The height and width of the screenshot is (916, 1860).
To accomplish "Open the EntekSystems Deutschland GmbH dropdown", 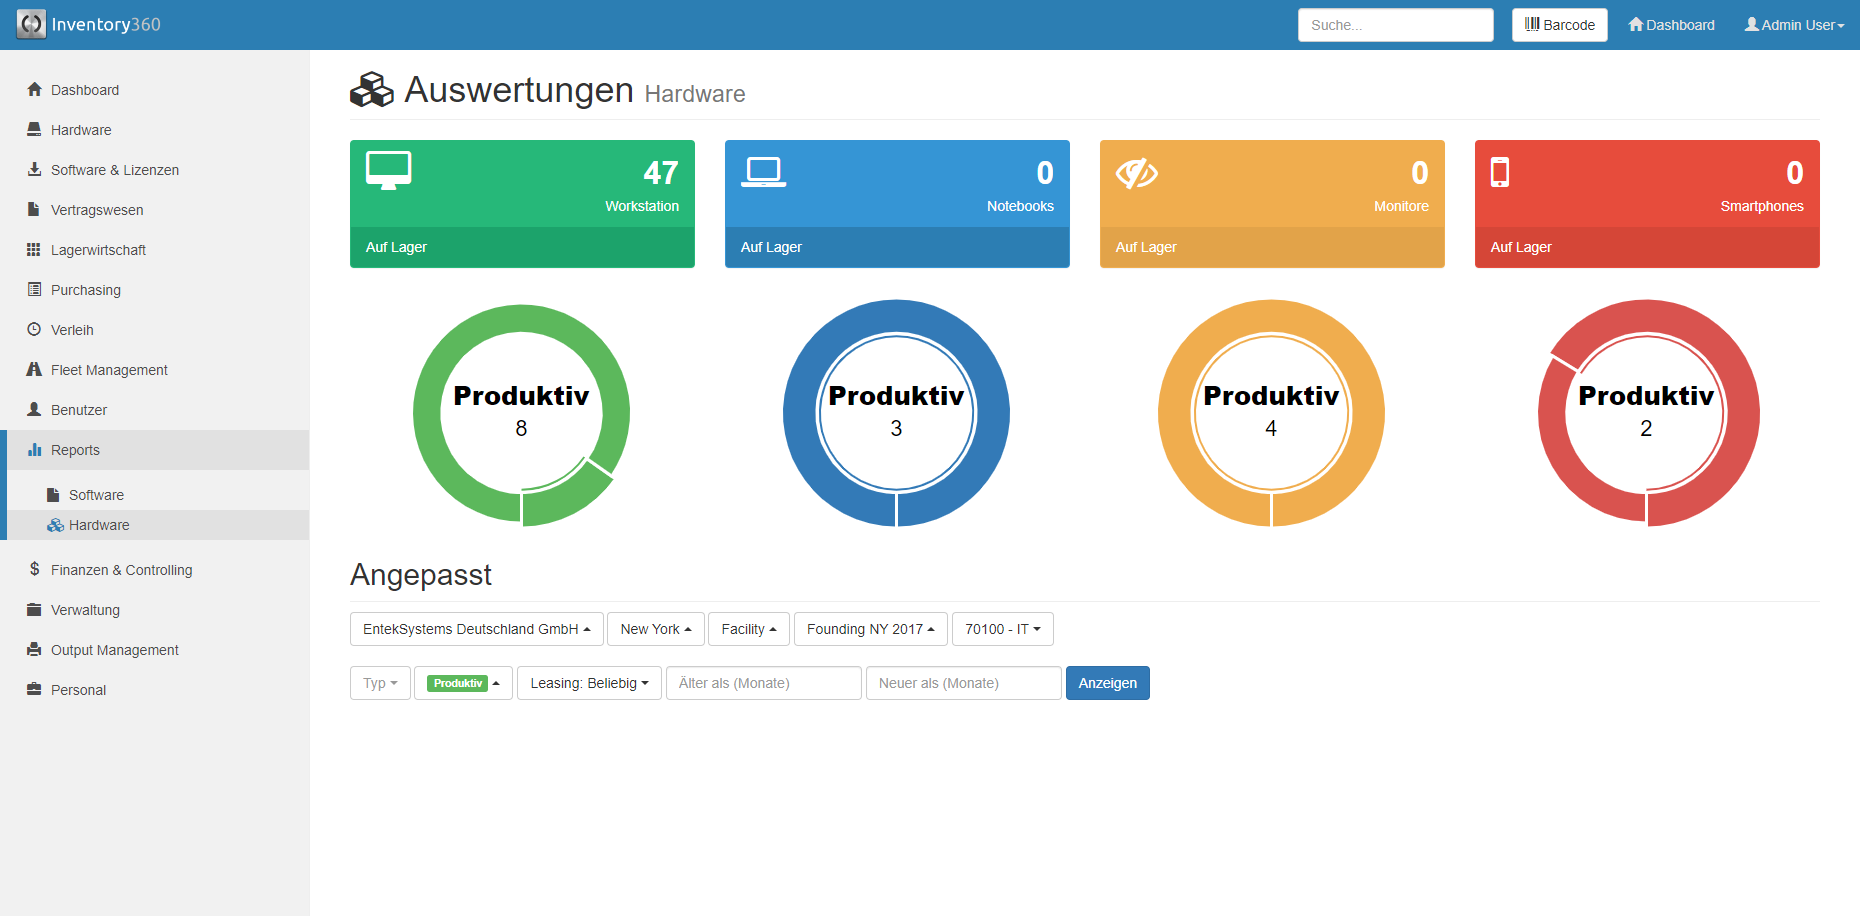I will pos(476,629).
